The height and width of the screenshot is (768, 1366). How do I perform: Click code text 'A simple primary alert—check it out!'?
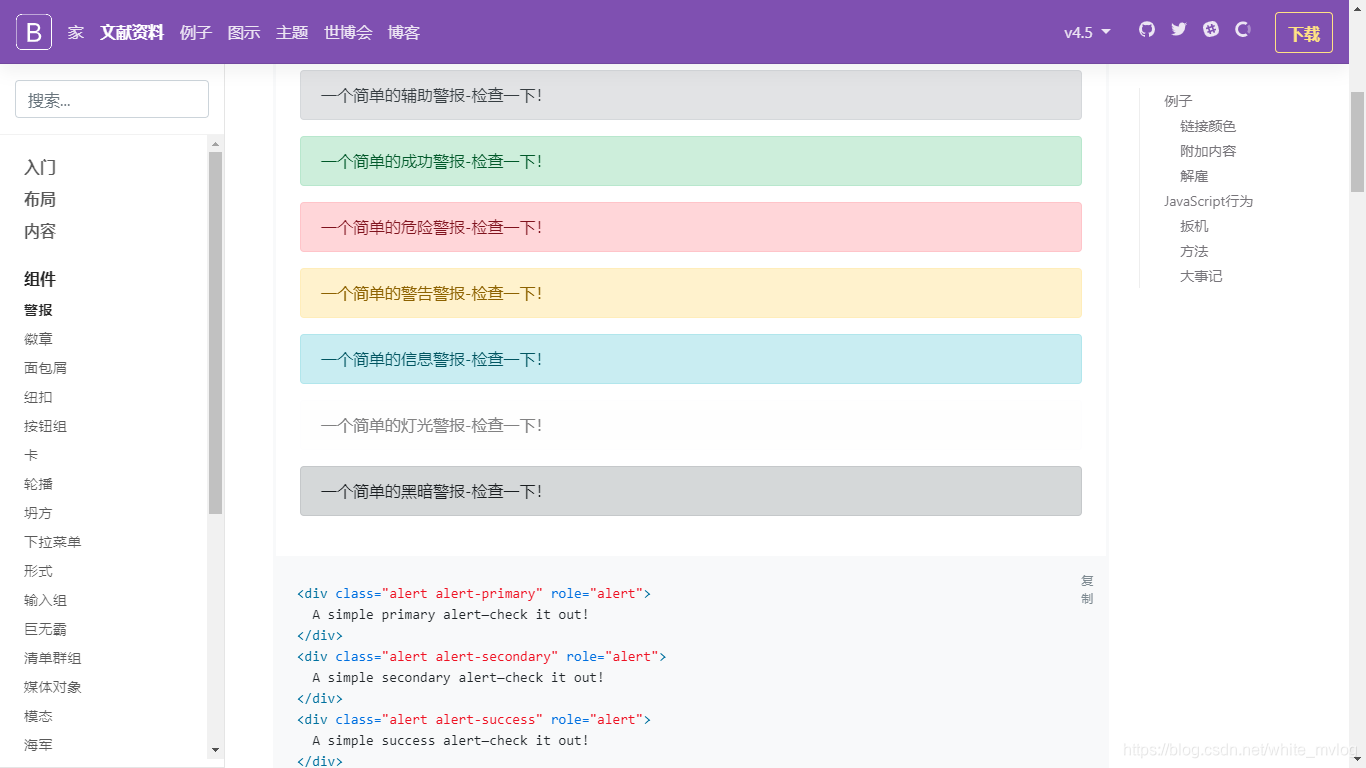pos(451,614)
